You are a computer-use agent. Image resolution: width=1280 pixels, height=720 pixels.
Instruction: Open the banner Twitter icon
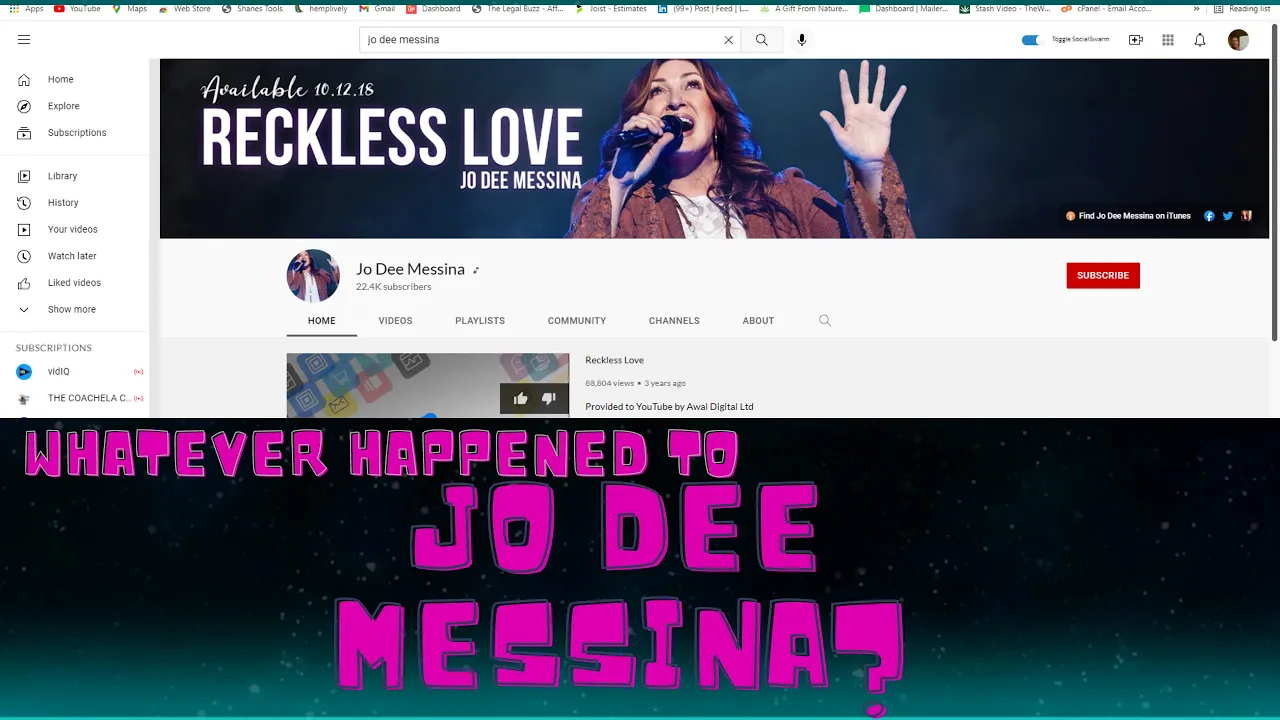(x=1228, y=216)
